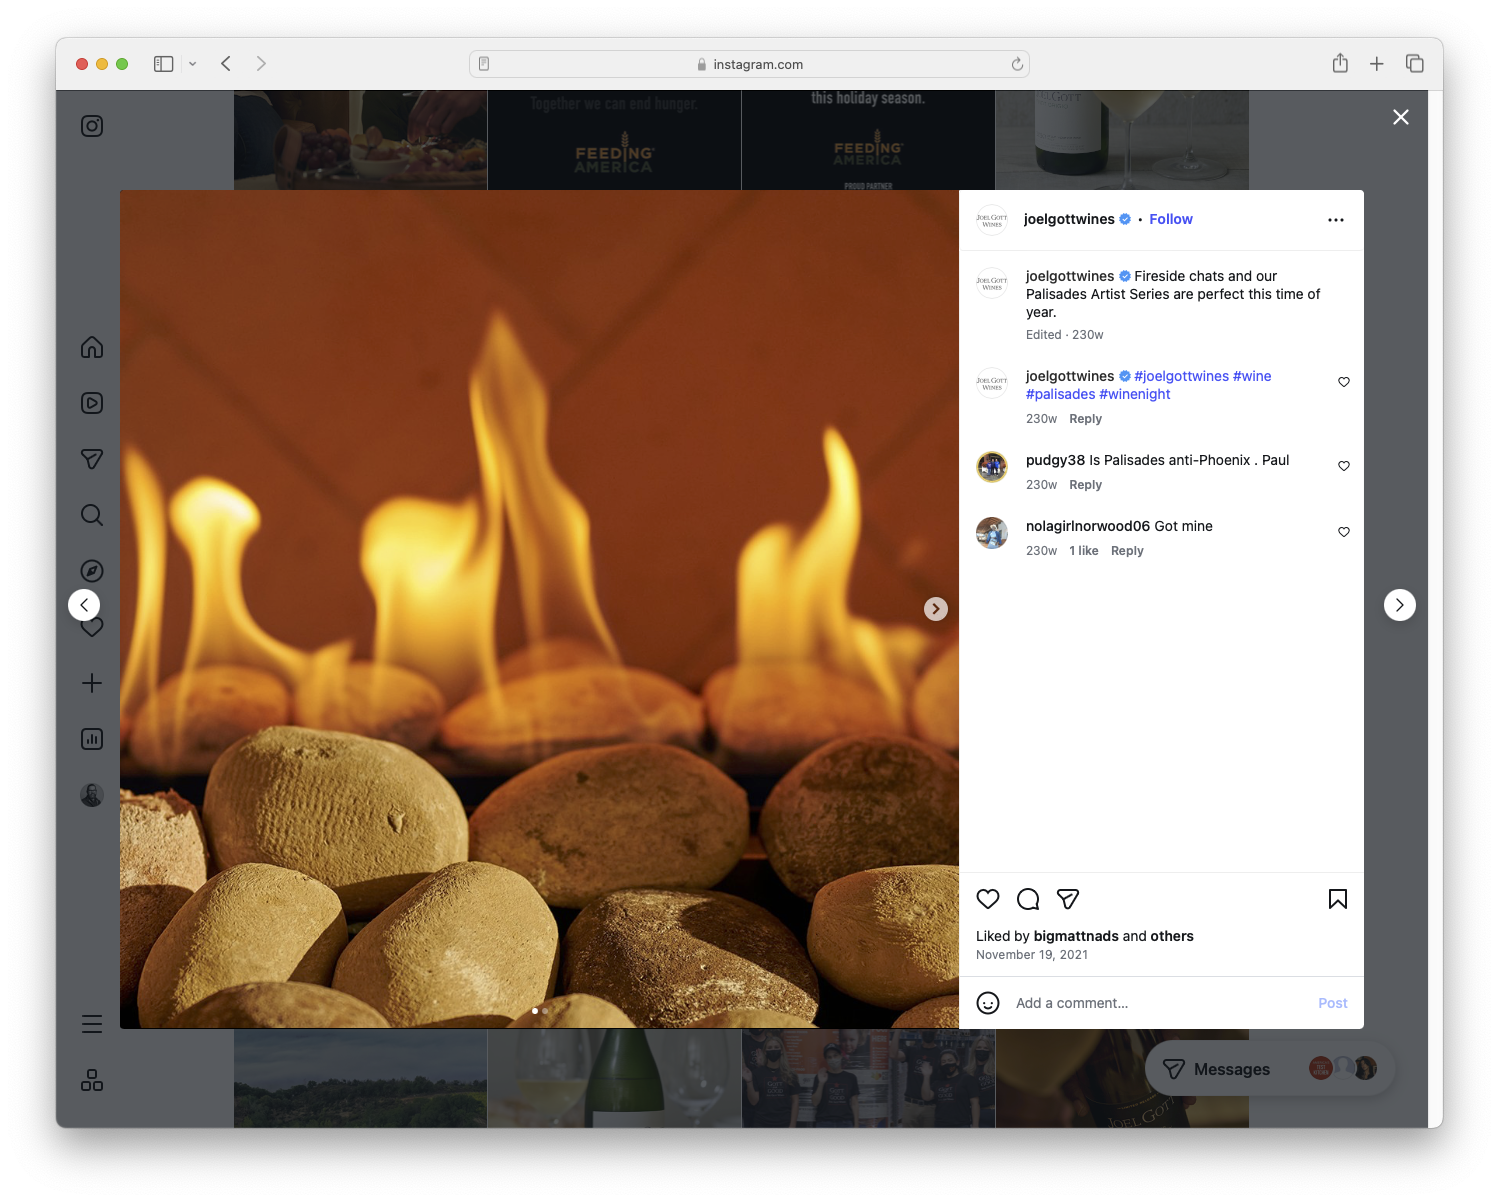Open Search in the sidebar
Viewport: 1499px width, 1202px height.
(x=92, y=515)
